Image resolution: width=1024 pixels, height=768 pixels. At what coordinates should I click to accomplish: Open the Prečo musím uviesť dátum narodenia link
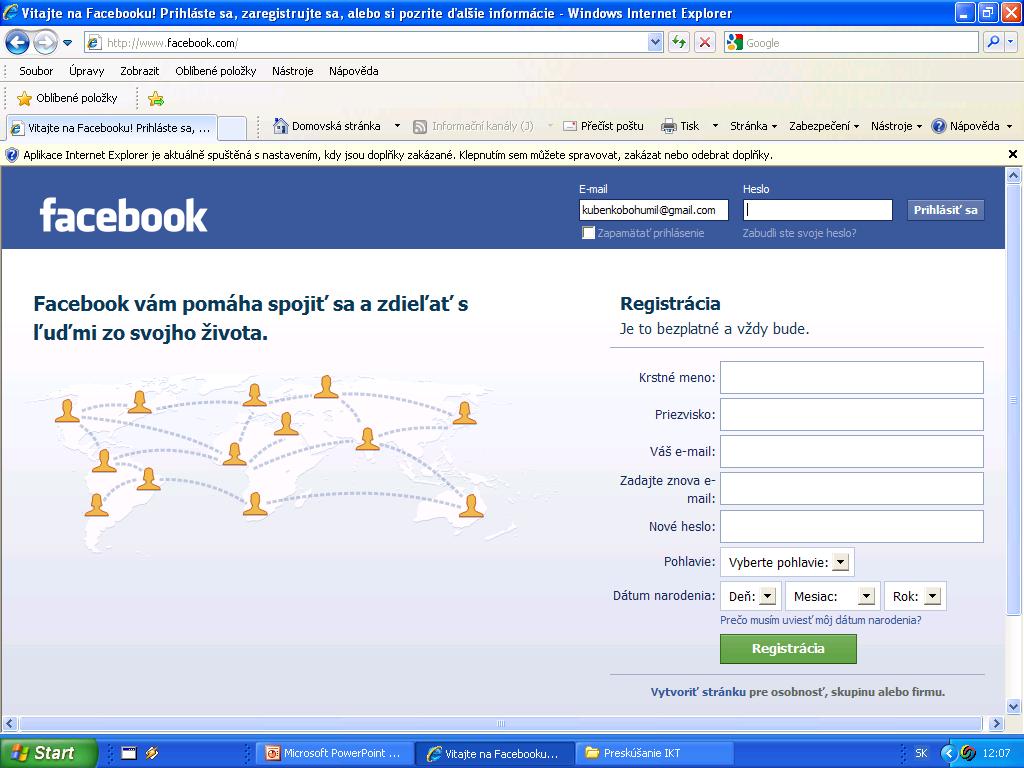click(820, 620)
